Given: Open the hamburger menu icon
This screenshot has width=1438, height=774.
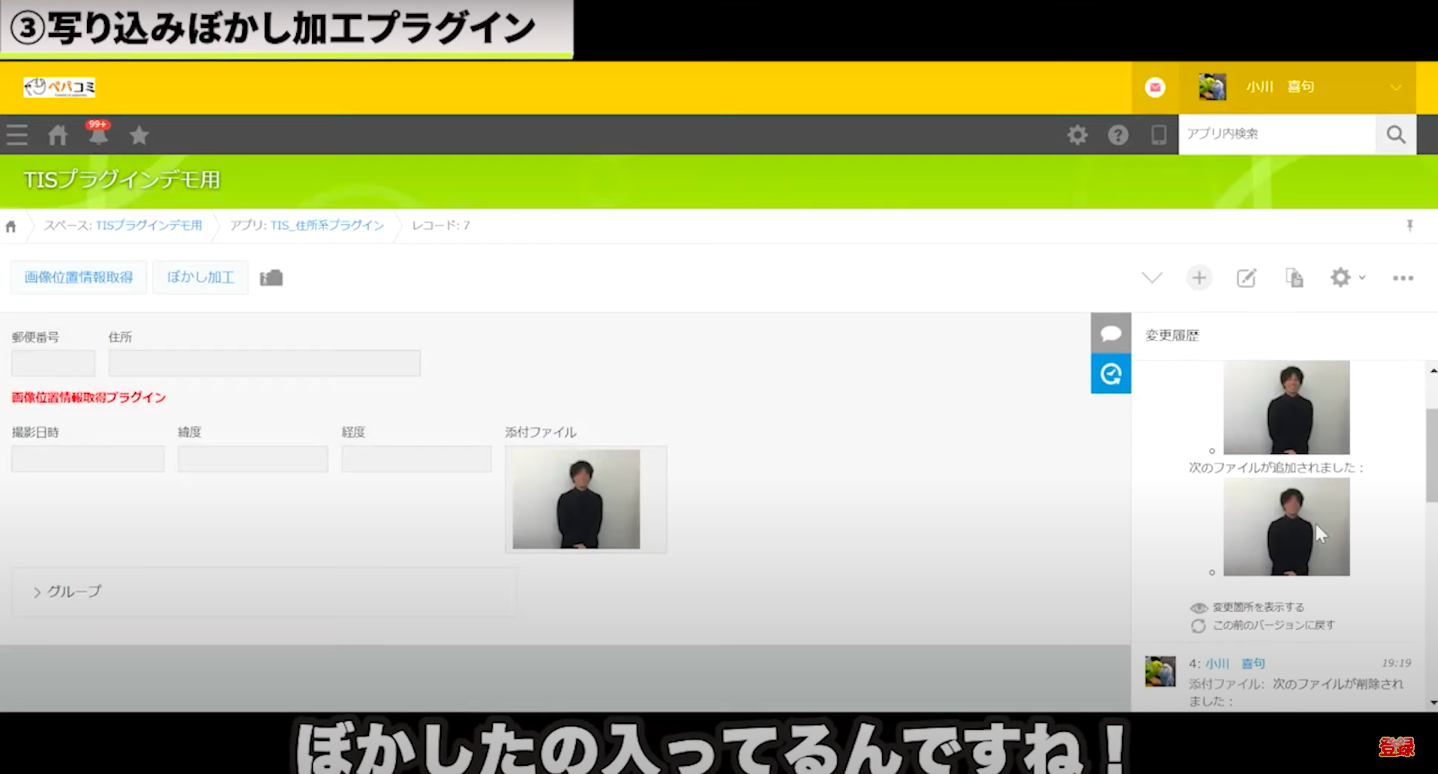Looking at the screenshot, I should [x=17, y=135].
